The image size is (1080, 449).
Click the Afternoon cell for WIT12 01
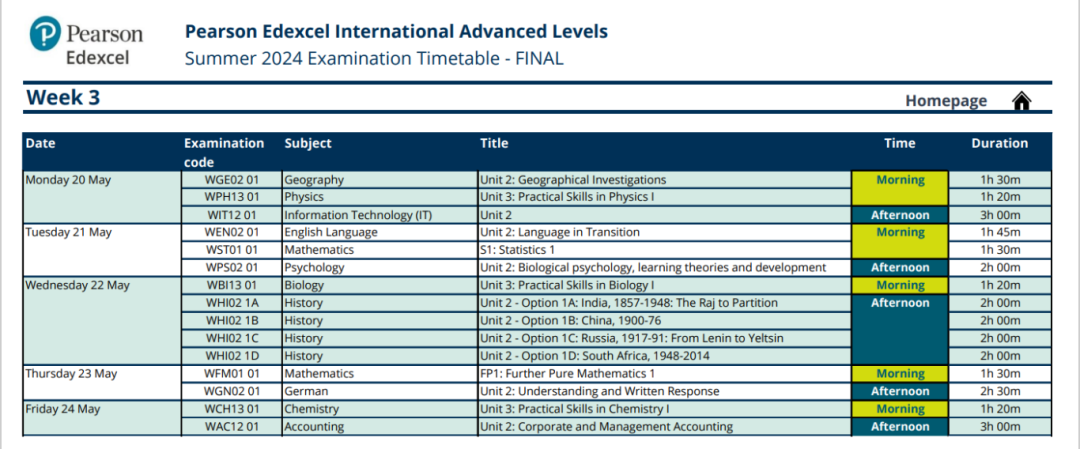pyautogui.click(x=900, y=215)
